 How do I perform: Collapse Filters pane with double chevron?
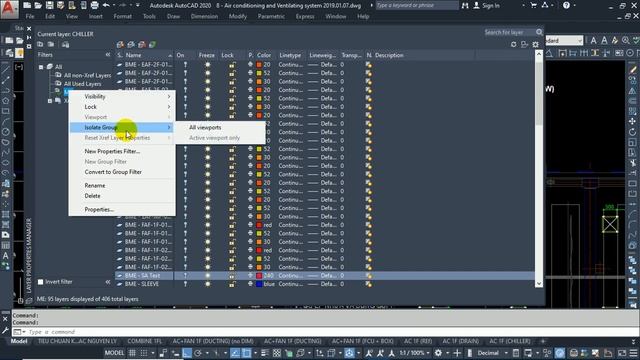coord(108,55)
